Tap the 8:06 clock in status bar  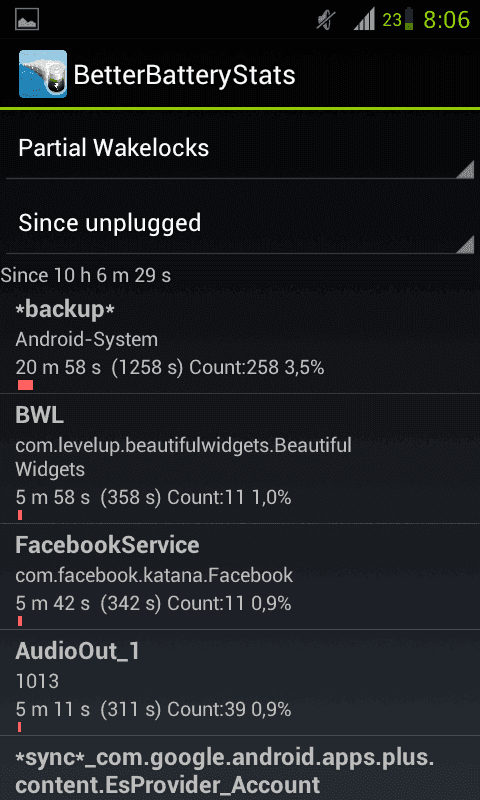point(446,20)
